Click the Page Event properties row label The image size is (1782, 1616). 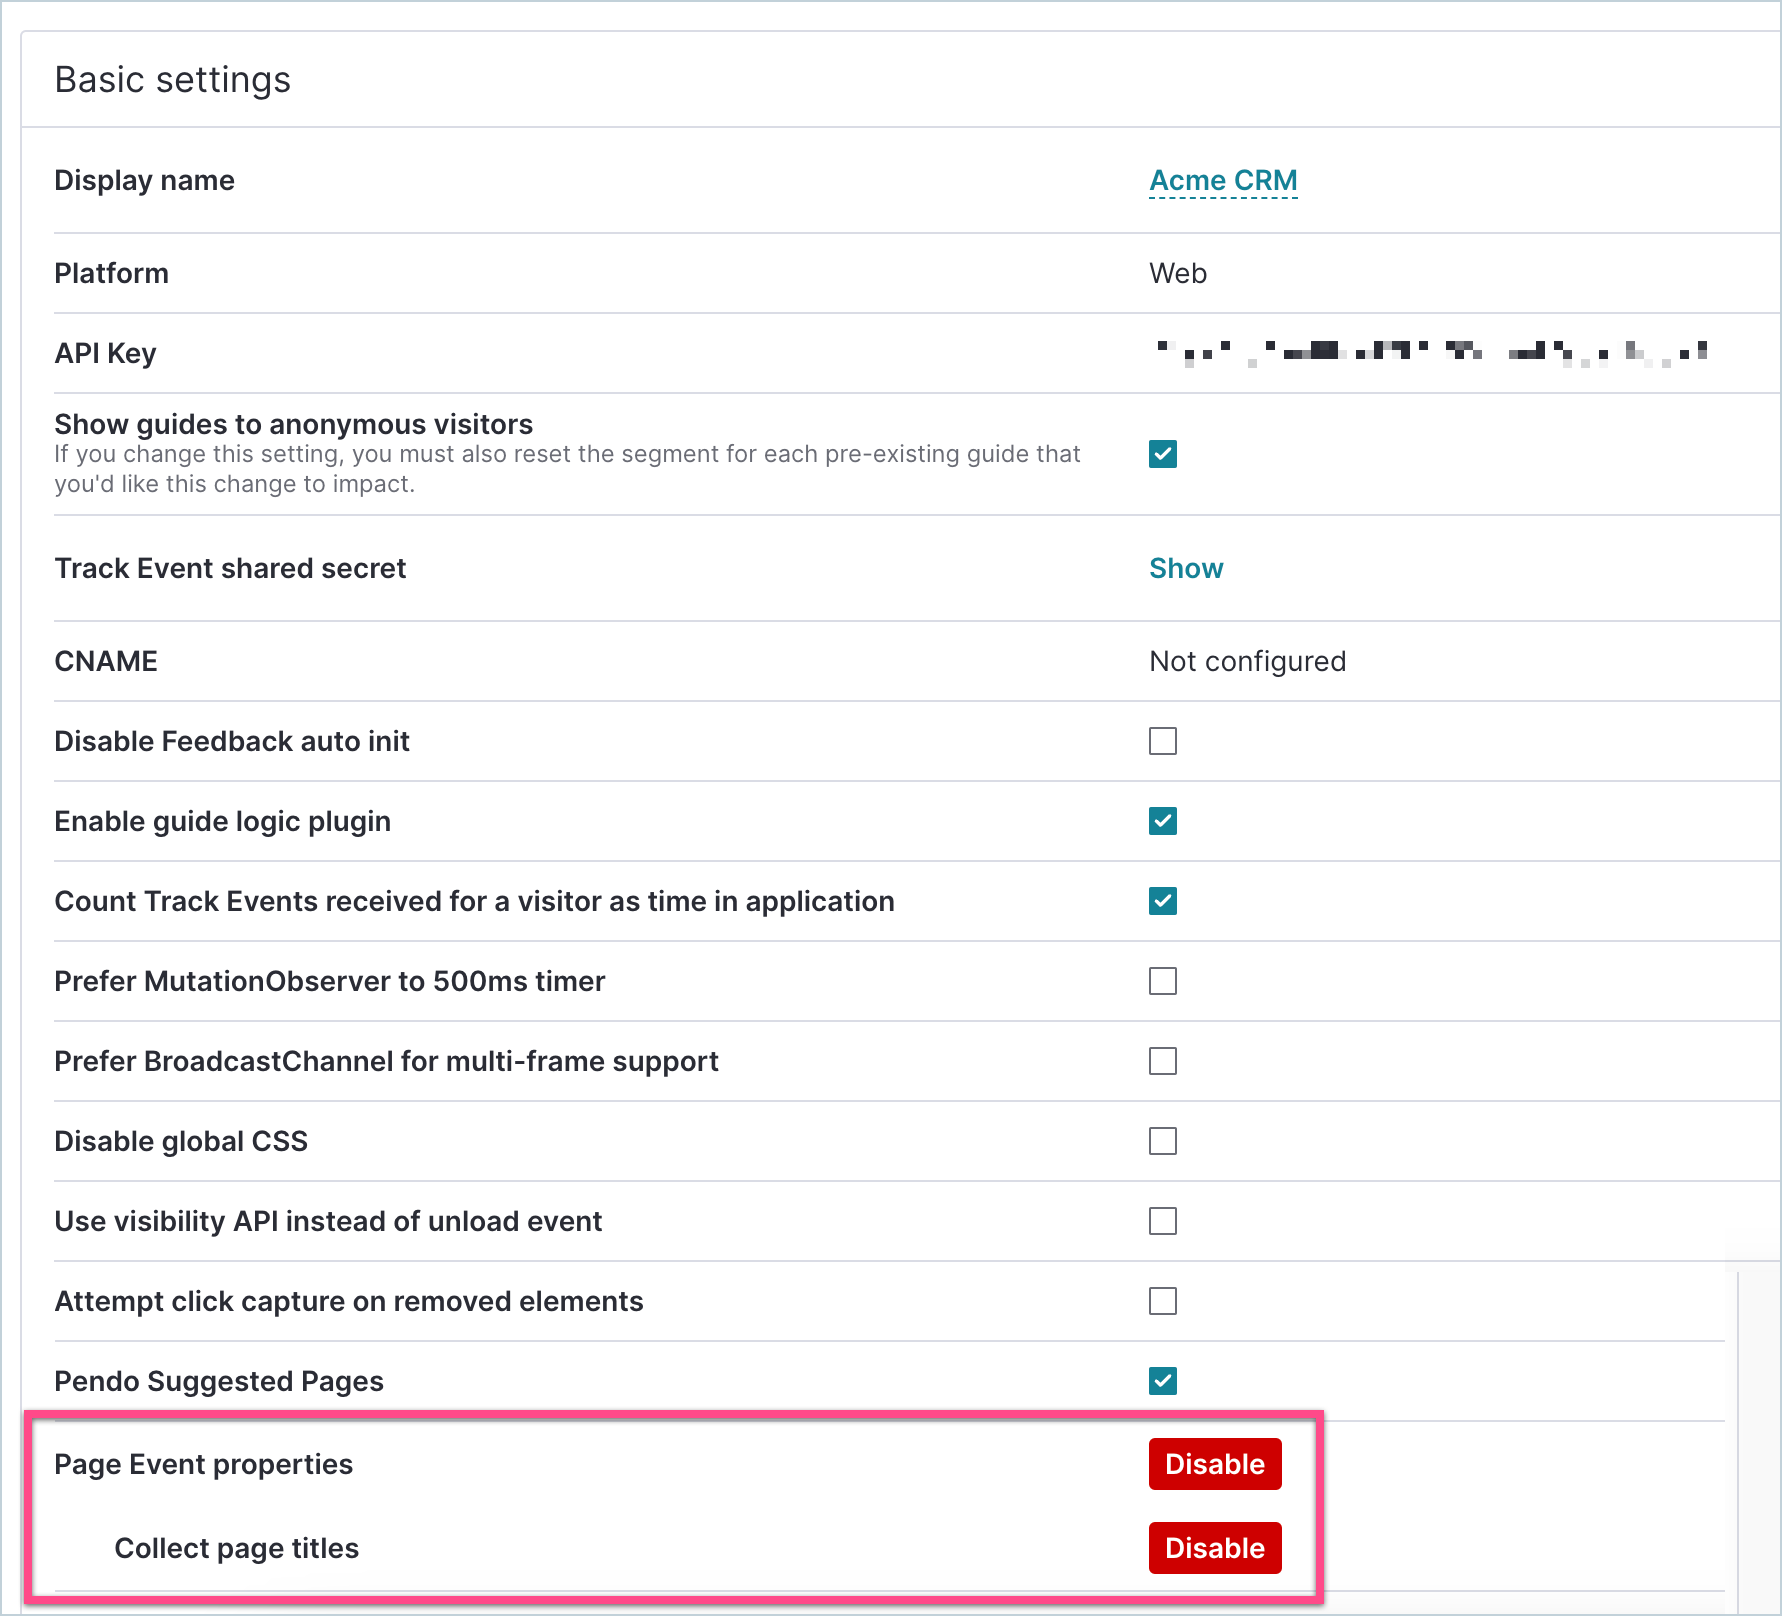[x=203, y=1464]
